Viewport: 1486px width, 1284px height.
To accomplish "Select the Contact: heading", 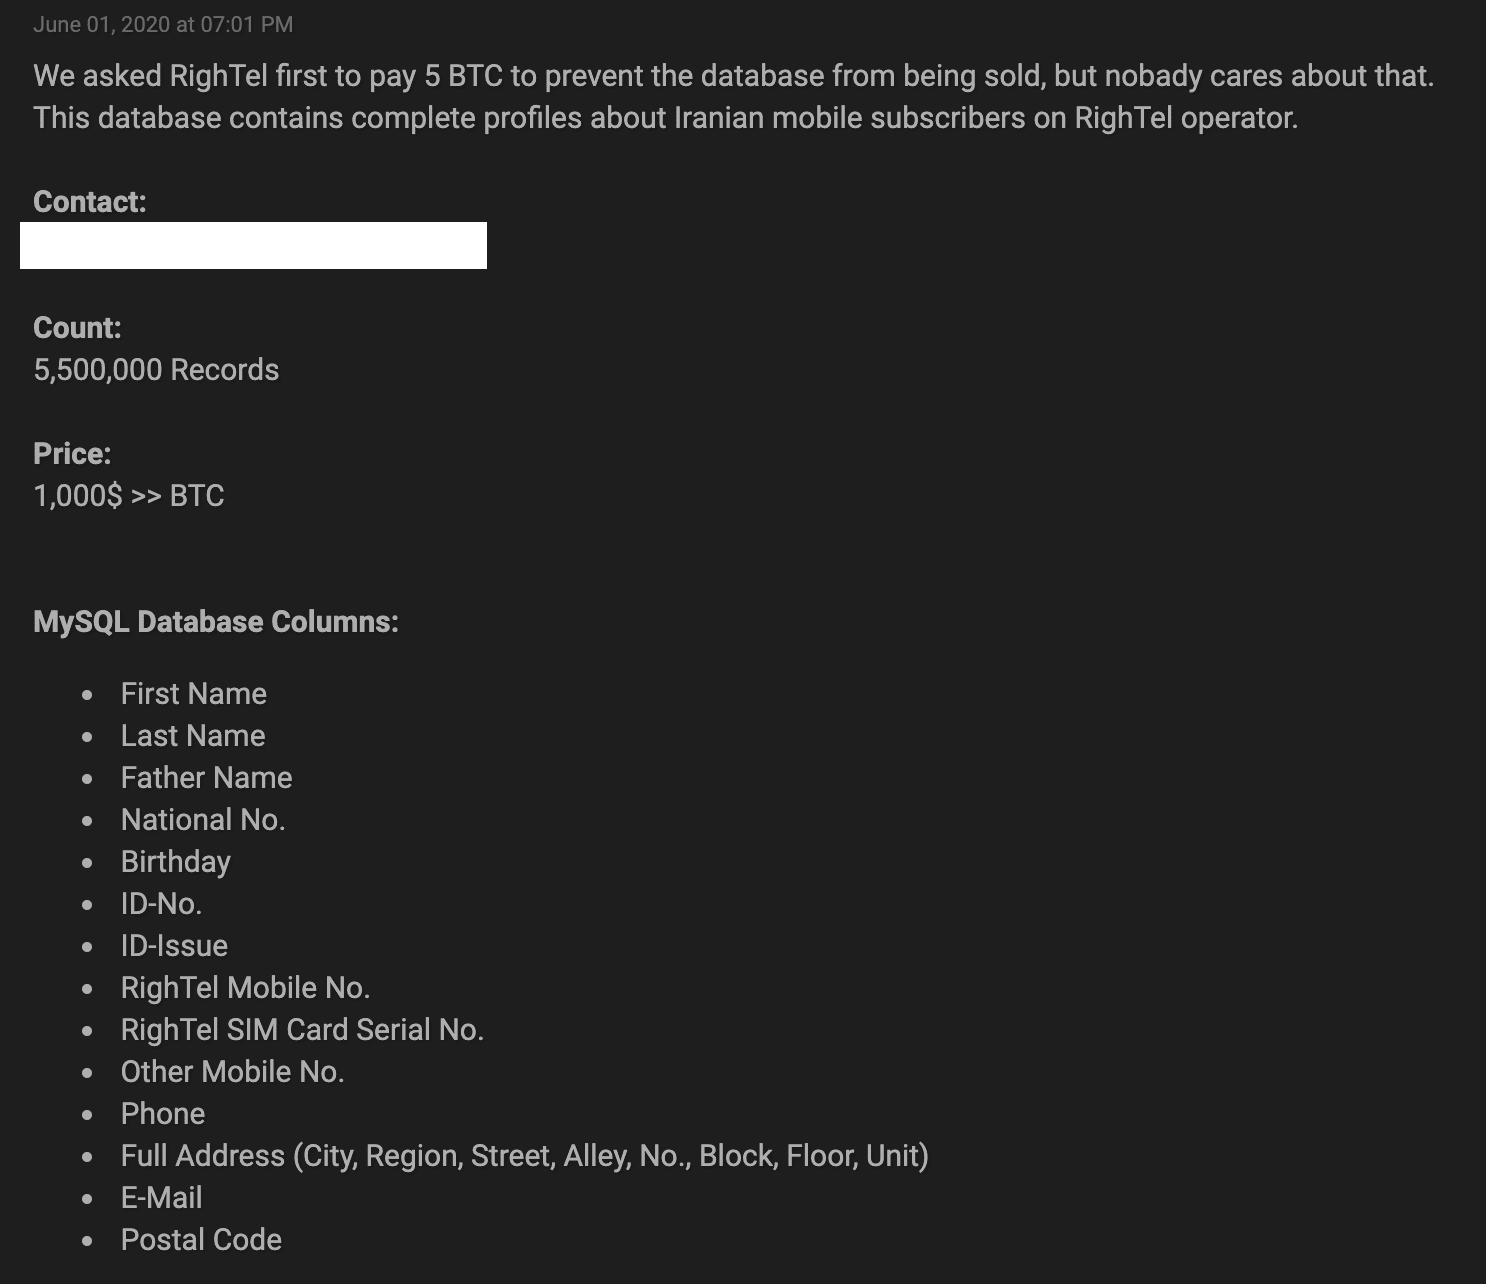I will [x=90, y=202].
